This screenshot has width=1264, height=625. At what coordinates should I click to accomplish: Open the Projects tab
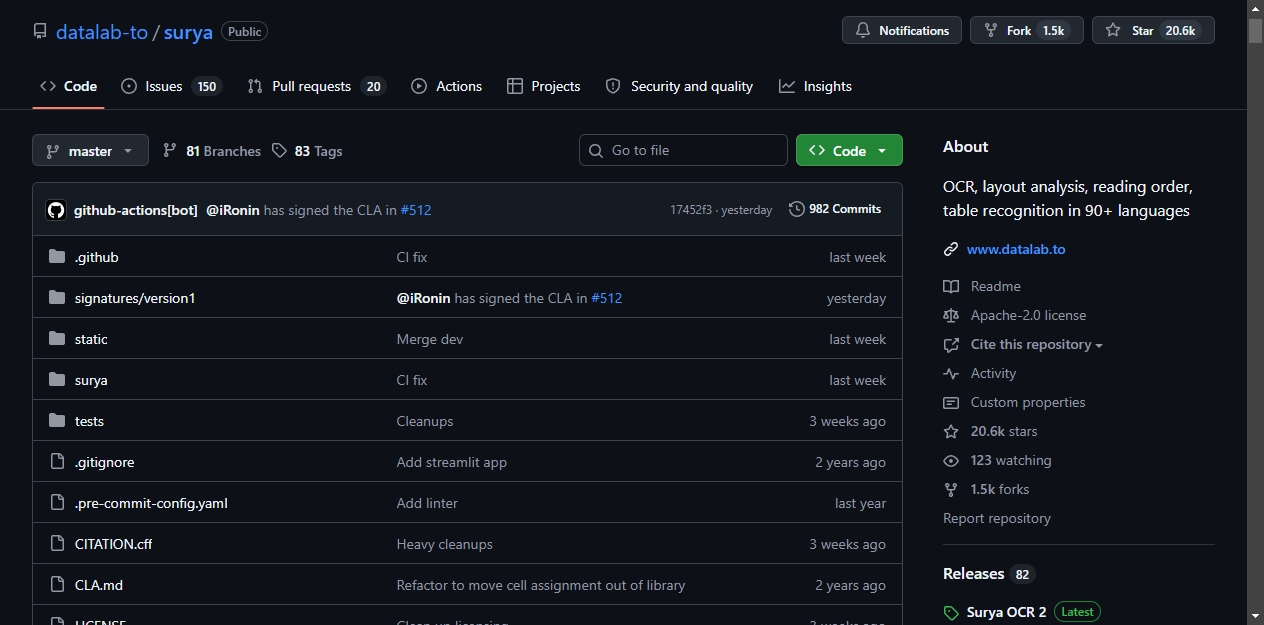click(544, 86)
